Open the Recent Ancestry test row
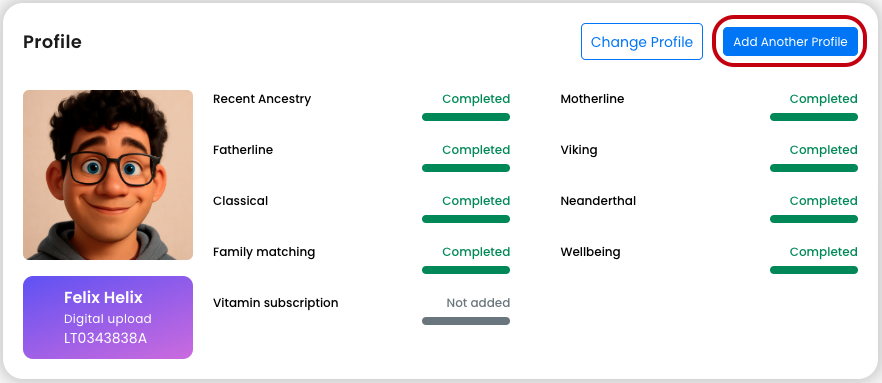Viewport: 882px width, 383px height. pyautogui.click(x=361, y=107)
